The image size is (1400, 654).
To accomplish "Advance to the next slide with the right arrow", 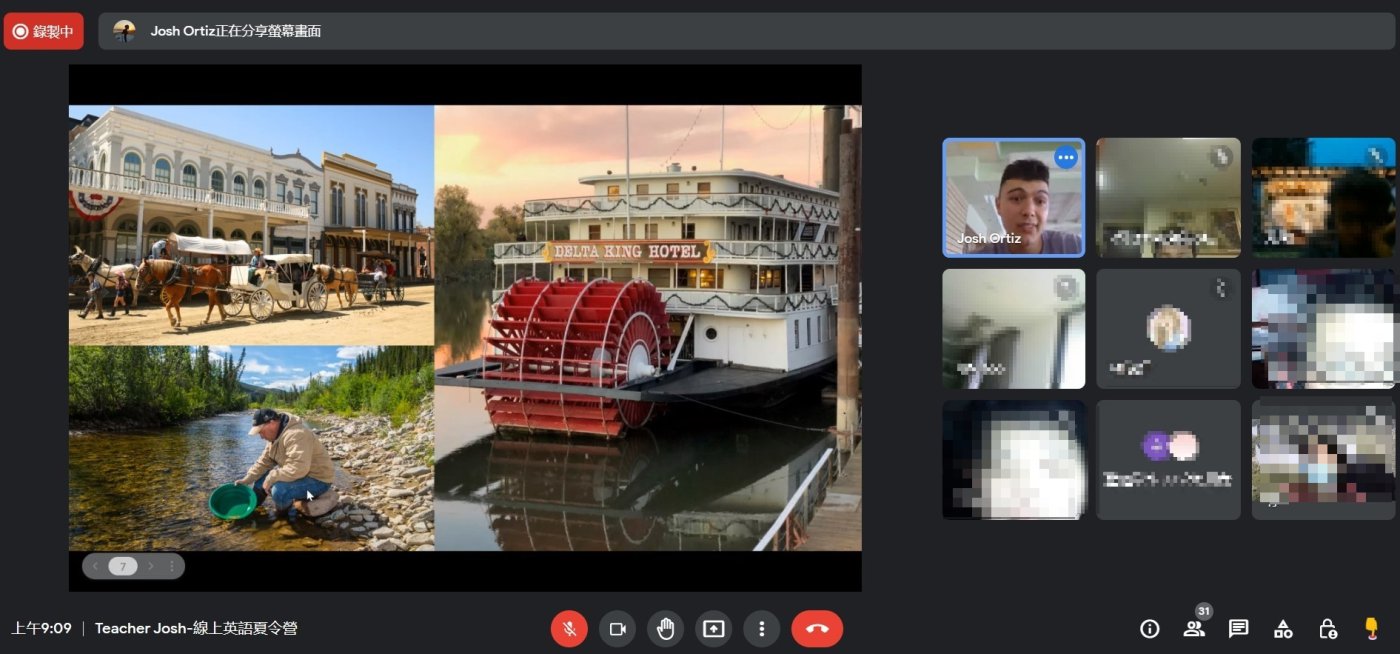I will [x=151, y=566].
